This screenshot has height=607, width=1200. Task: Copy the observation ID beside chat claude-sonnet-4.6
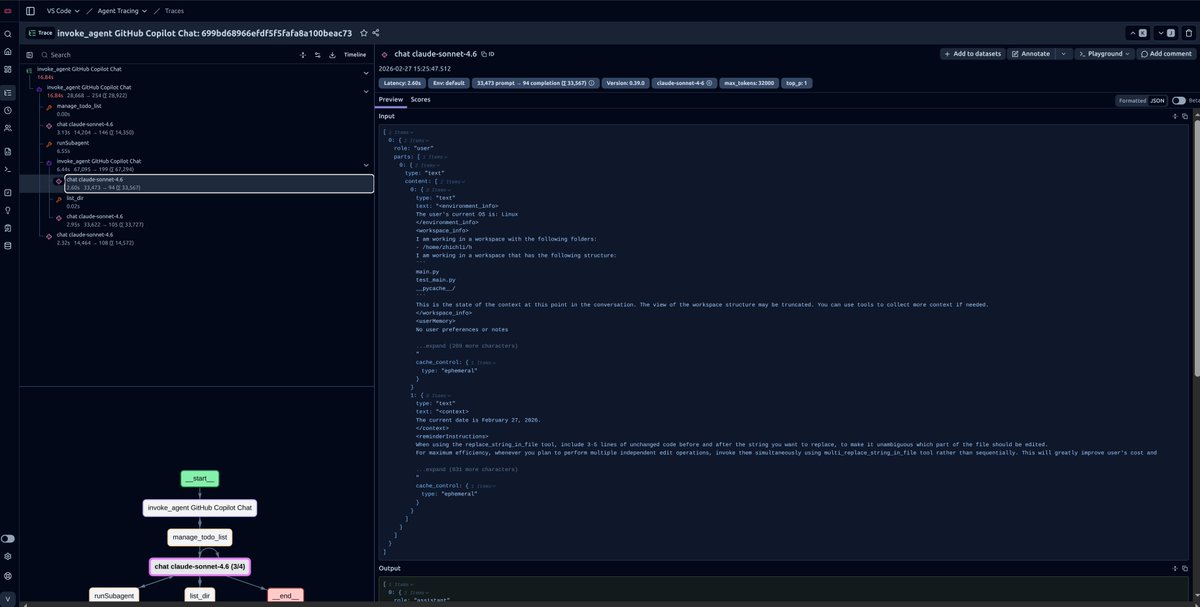click(488, 54)
